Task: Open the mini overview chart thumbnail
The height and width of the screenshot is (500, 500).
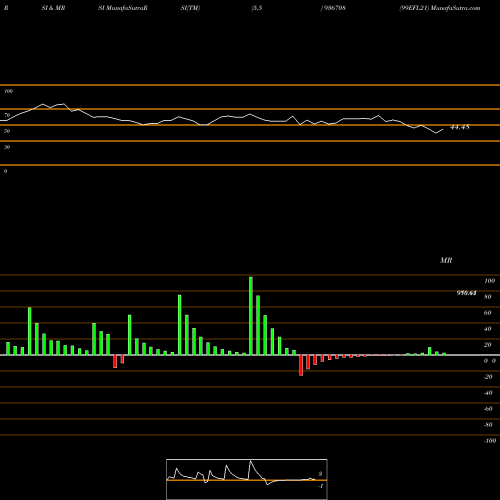Action: pos(247,479)
